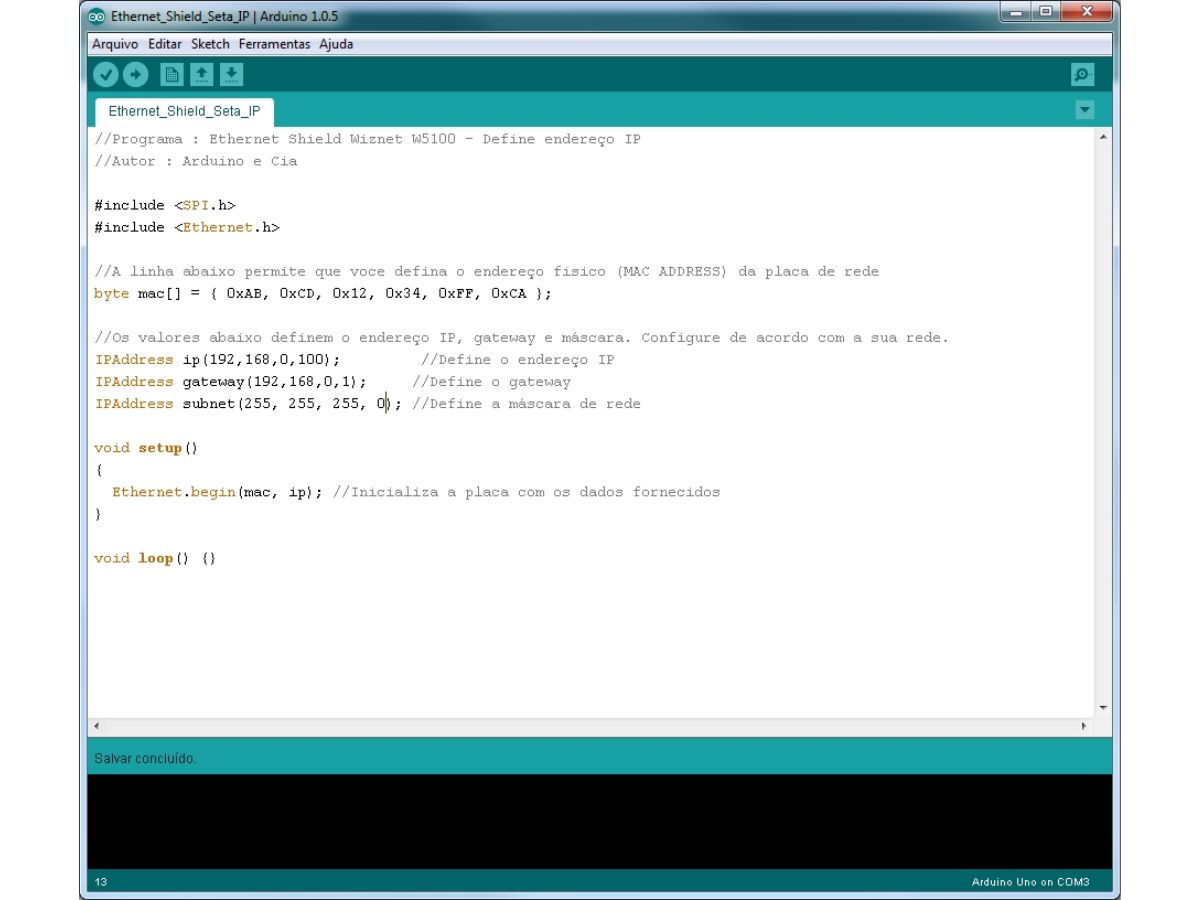Image resolution: width=1200 pixels, height=900 pixels.
Task: Click the horizontal scrollbar left arrow
Action: [x=96, y=726]
